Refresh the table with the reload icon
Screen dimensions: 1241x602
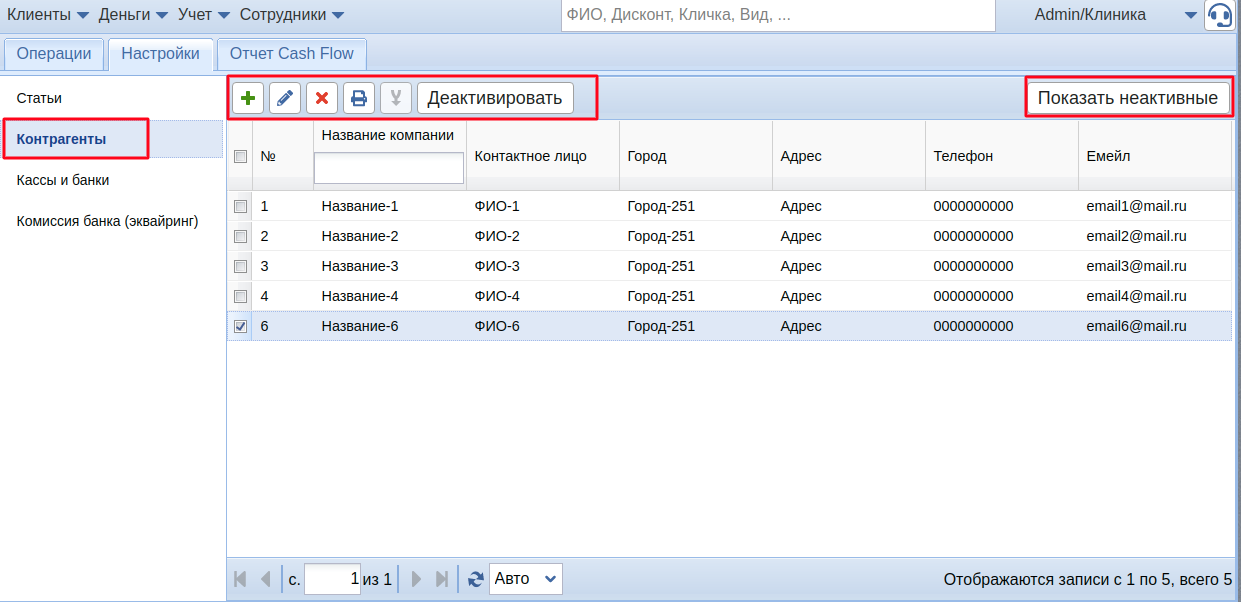click(476, 579)
